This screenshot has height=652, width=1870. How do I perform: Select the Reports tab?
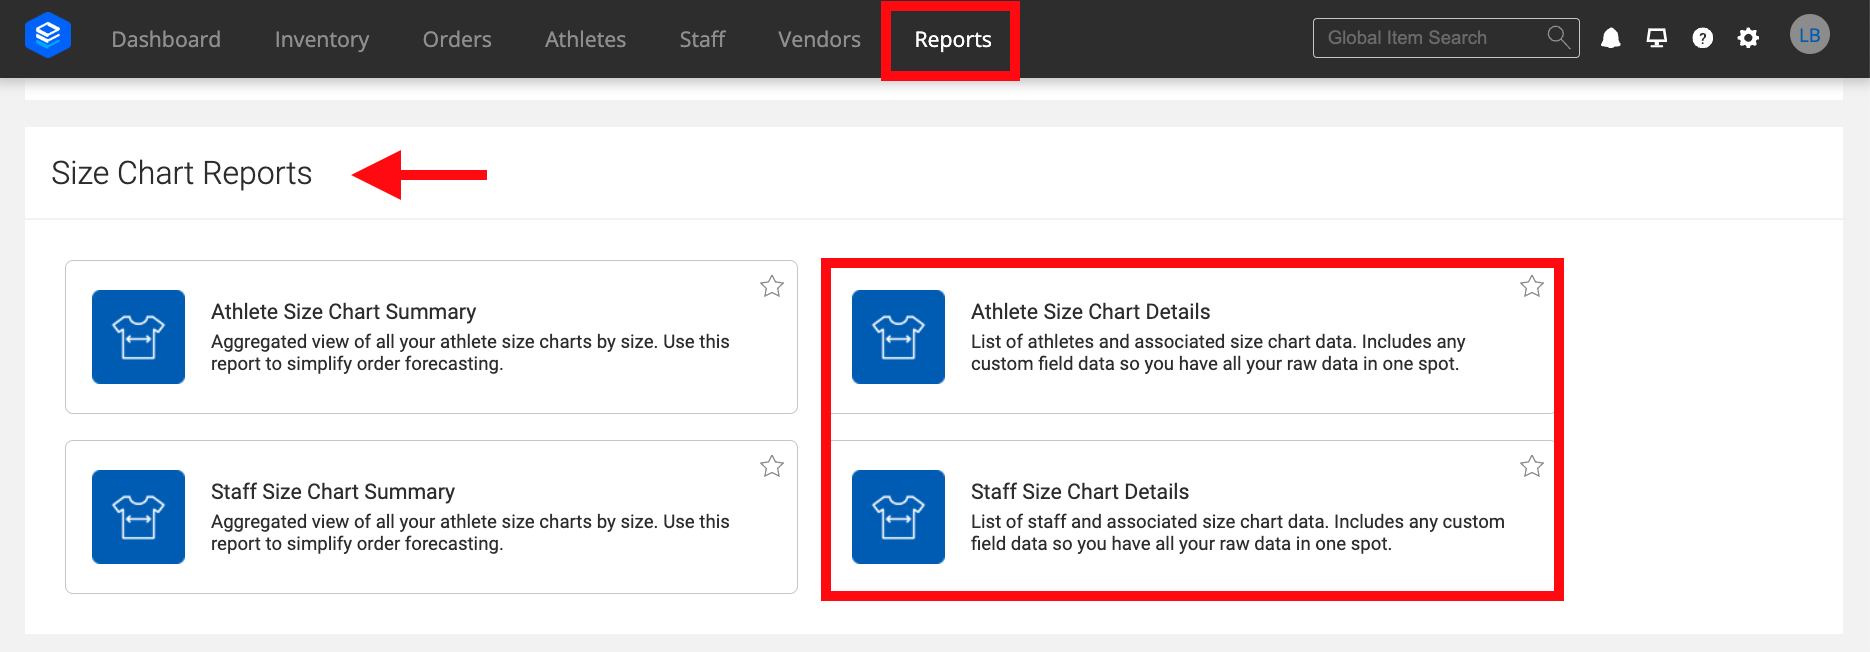[x=953, y=39]
